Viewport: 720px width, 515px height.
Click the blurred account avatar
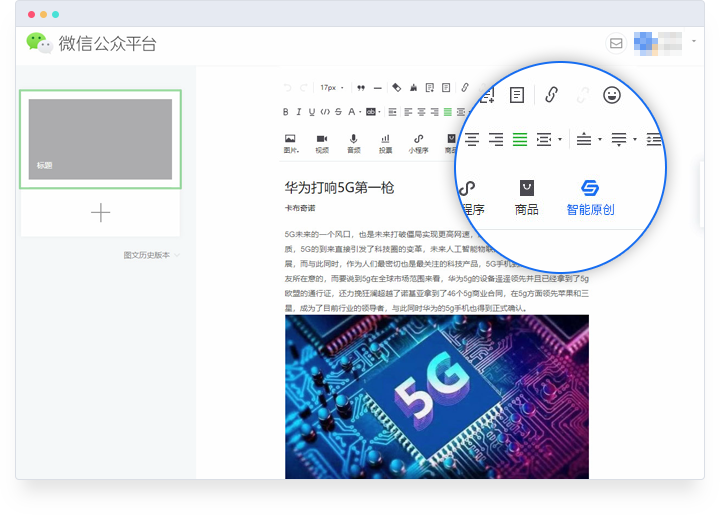658,44
